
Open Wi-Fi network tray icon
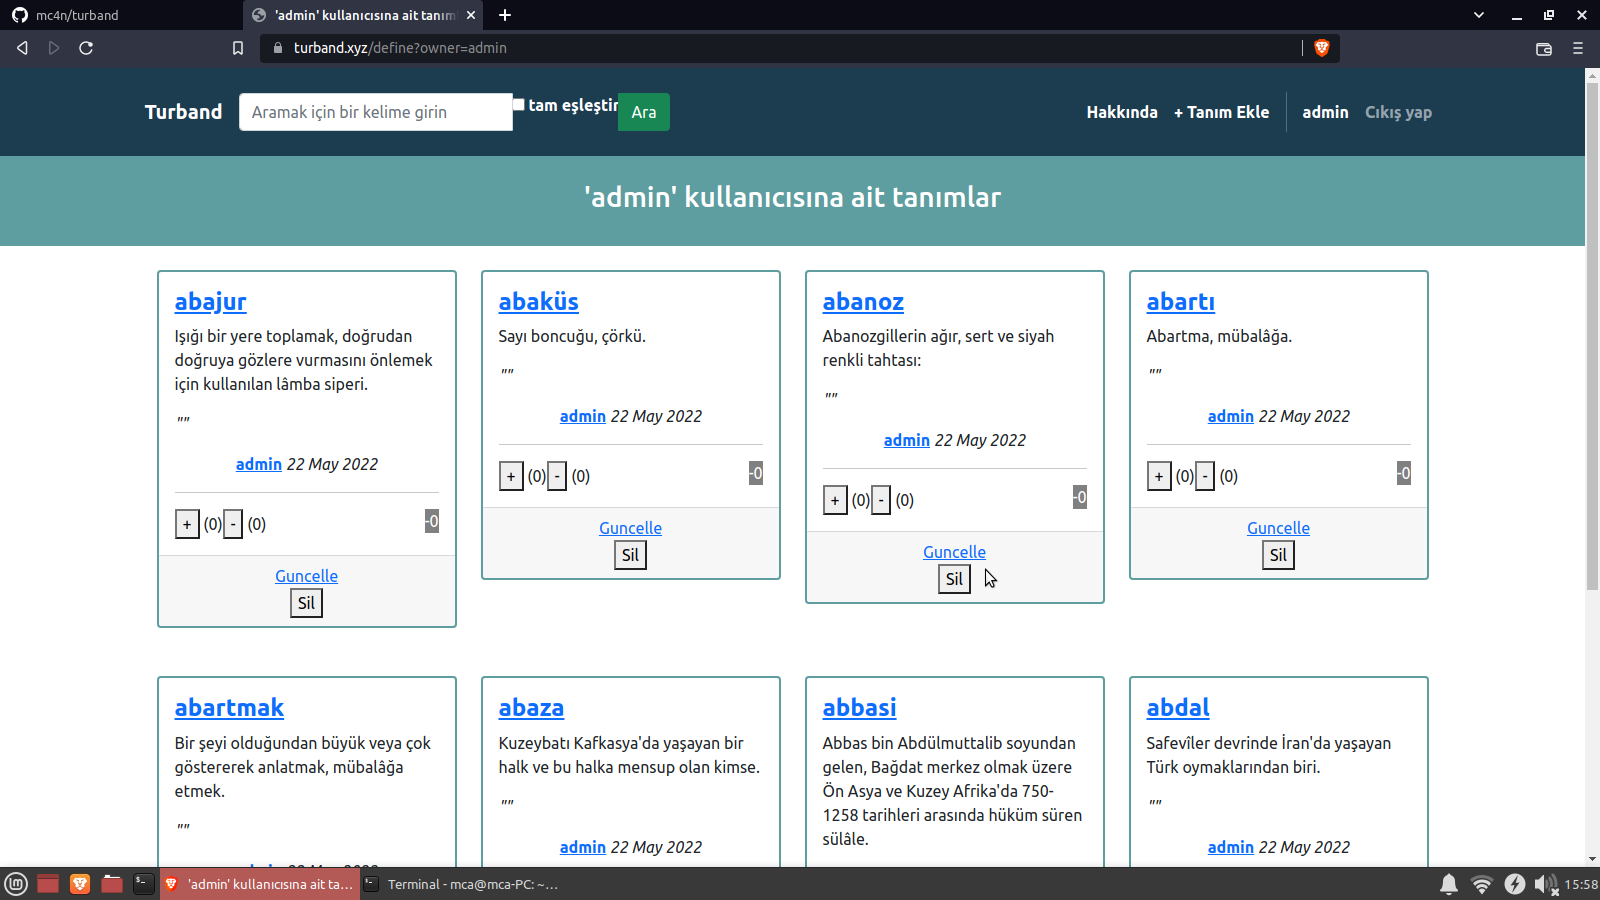pyautogui.click(x=1482, y=884)
